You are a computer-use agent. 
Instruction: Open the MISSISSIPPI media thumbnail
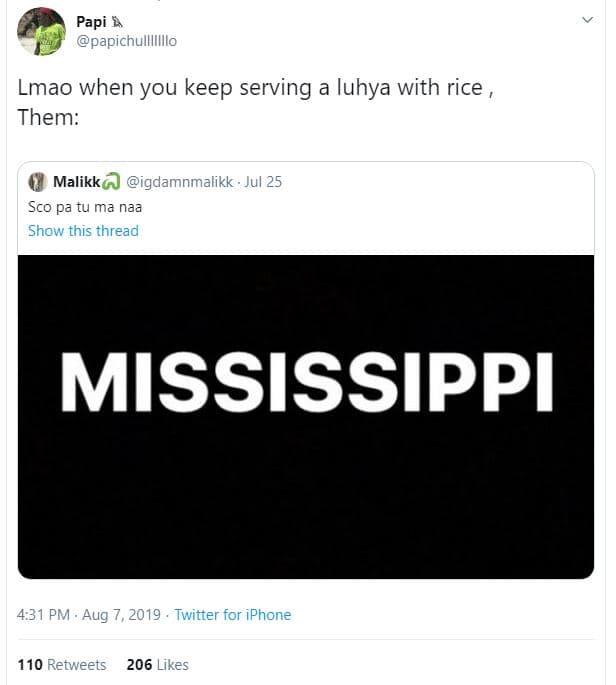click(306, 415)
